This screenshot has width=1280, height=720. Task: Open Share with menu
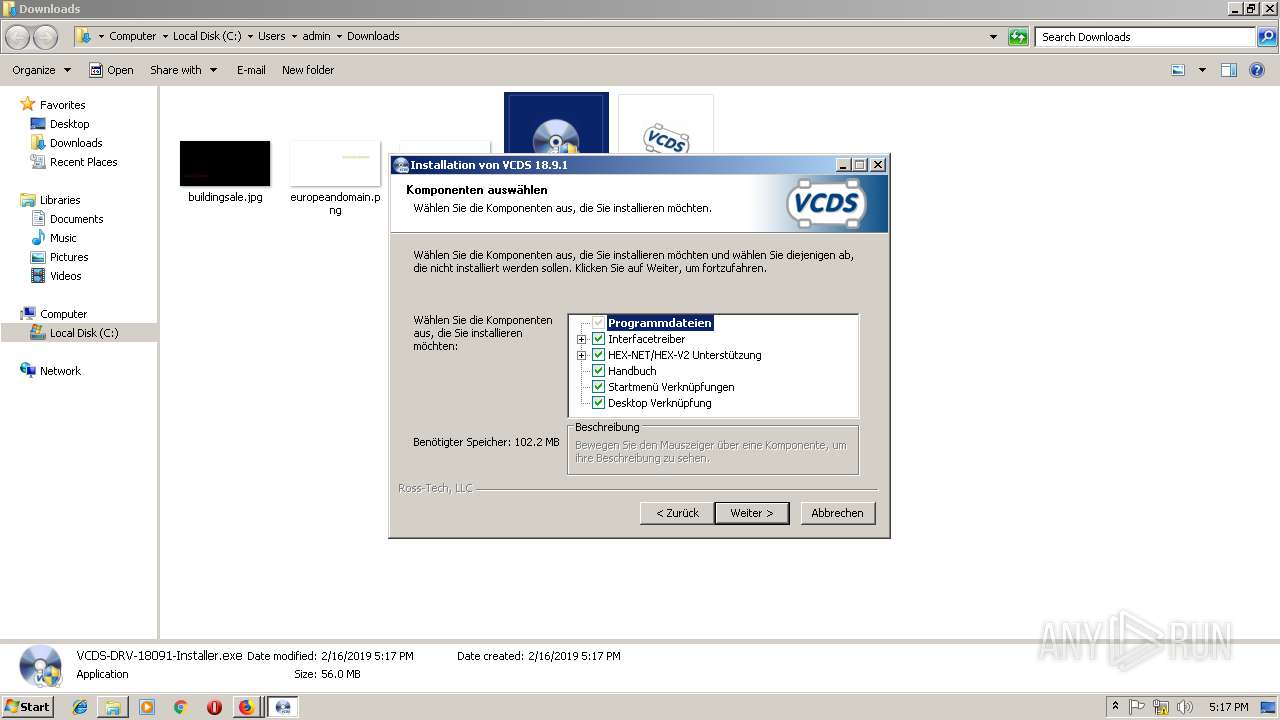click(183, 70)
